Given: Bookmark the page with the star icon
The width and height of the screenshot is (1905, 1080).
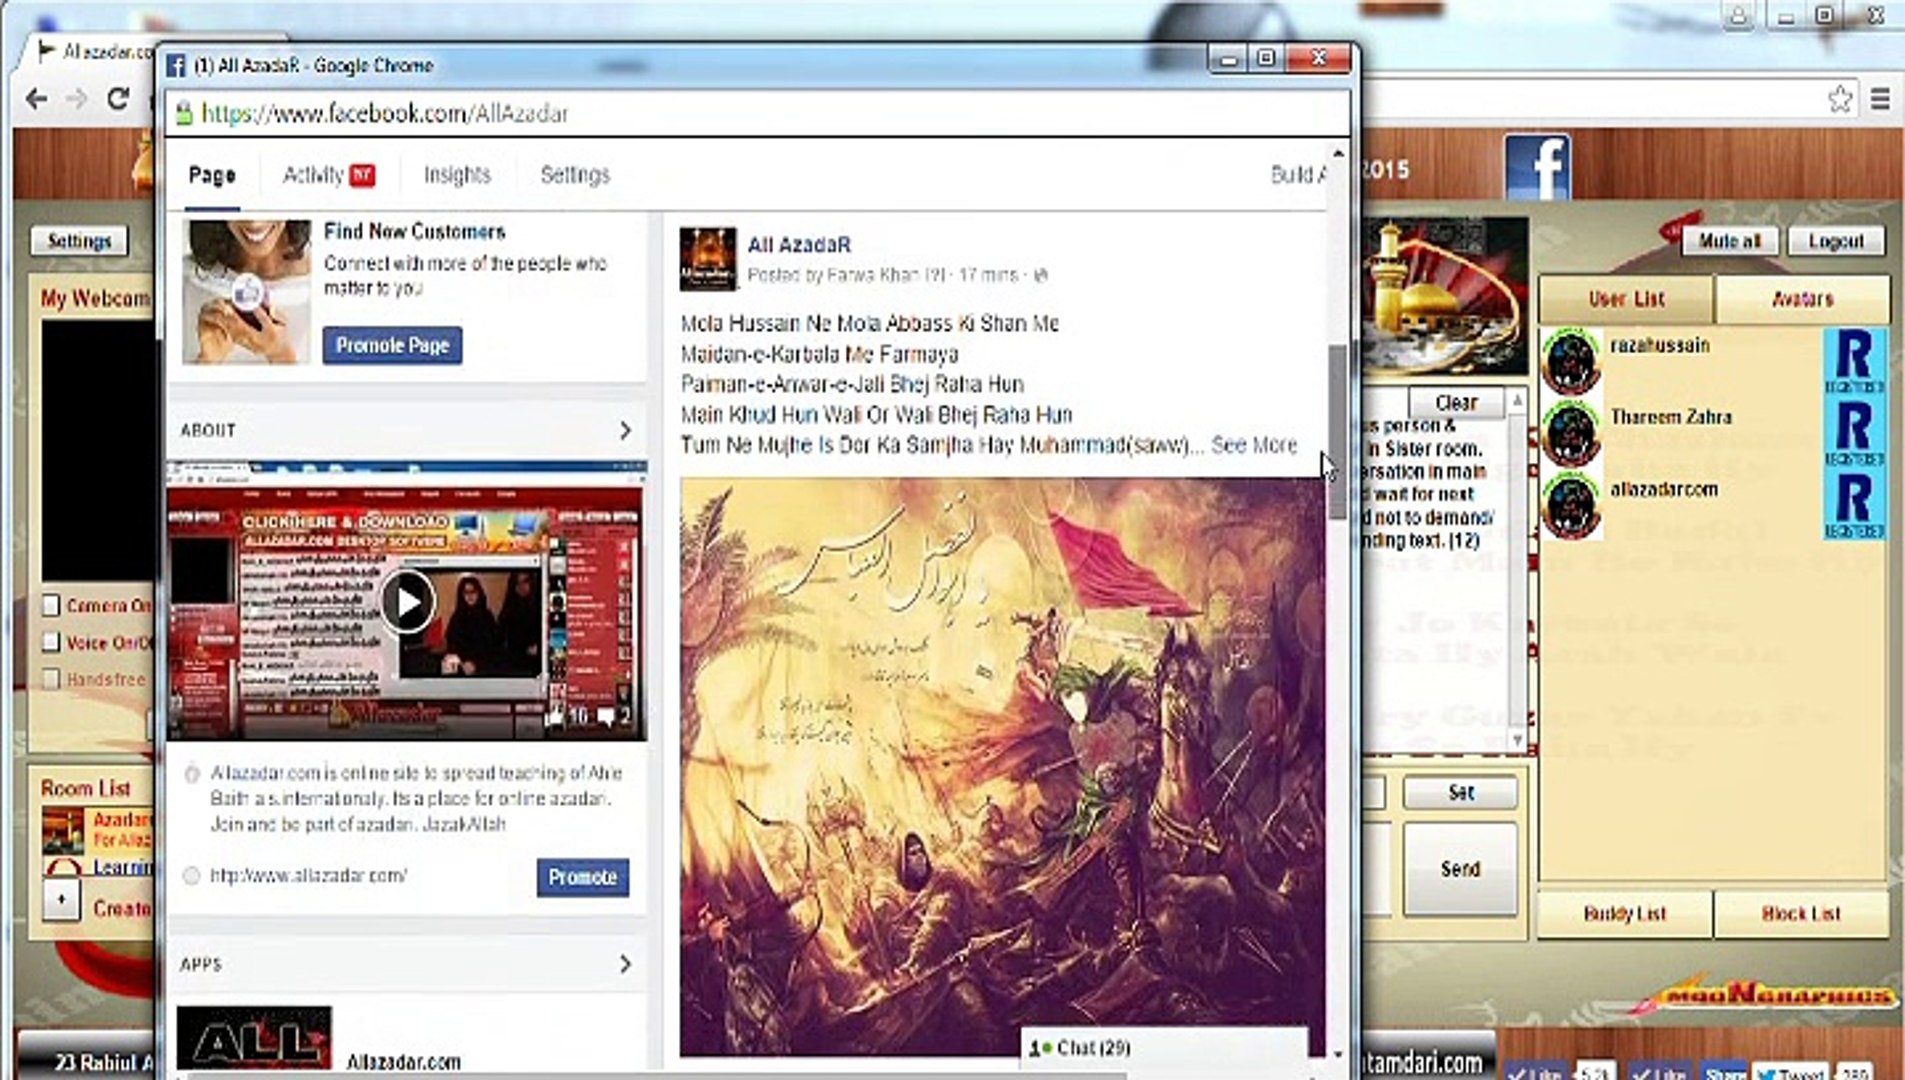Looking at the screenshot, I should pyautogui.click(x=1840, y=99).
